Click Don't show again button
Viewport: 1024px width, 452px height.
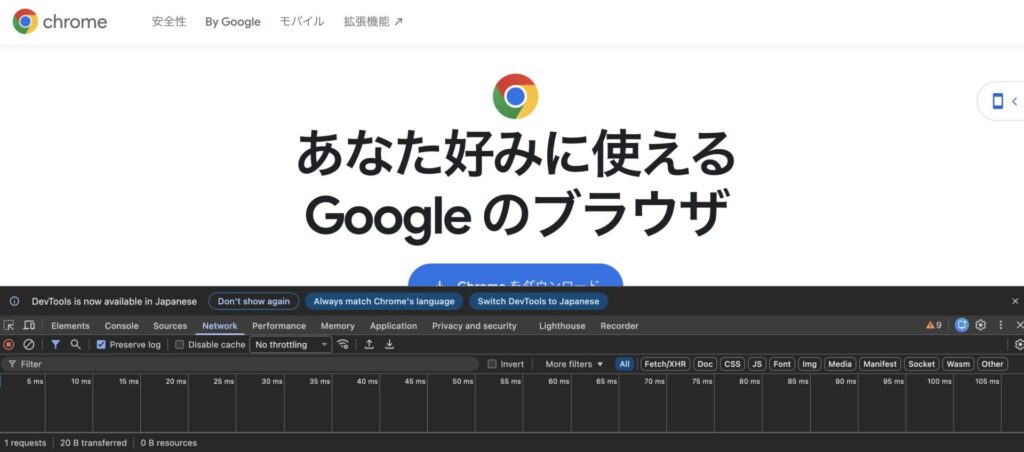[253, 301]
